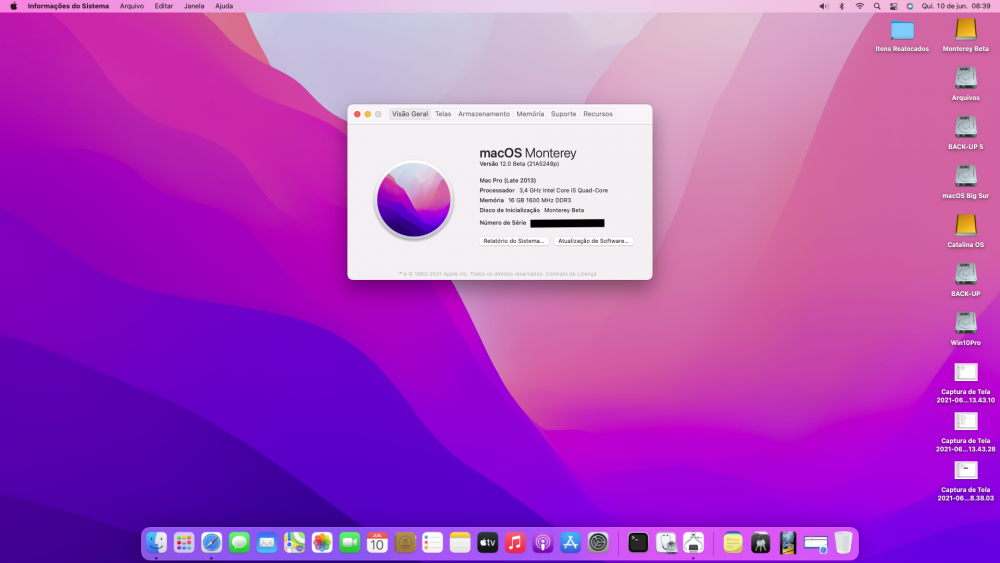Open Finder in the Dock
The width and height of the screenshot is (1000, 563).
click(156, 543)
